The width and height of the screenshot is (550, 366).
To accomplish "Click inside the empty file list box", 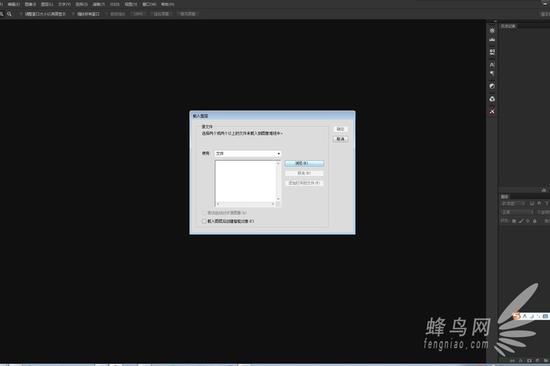I will (246, 181).
